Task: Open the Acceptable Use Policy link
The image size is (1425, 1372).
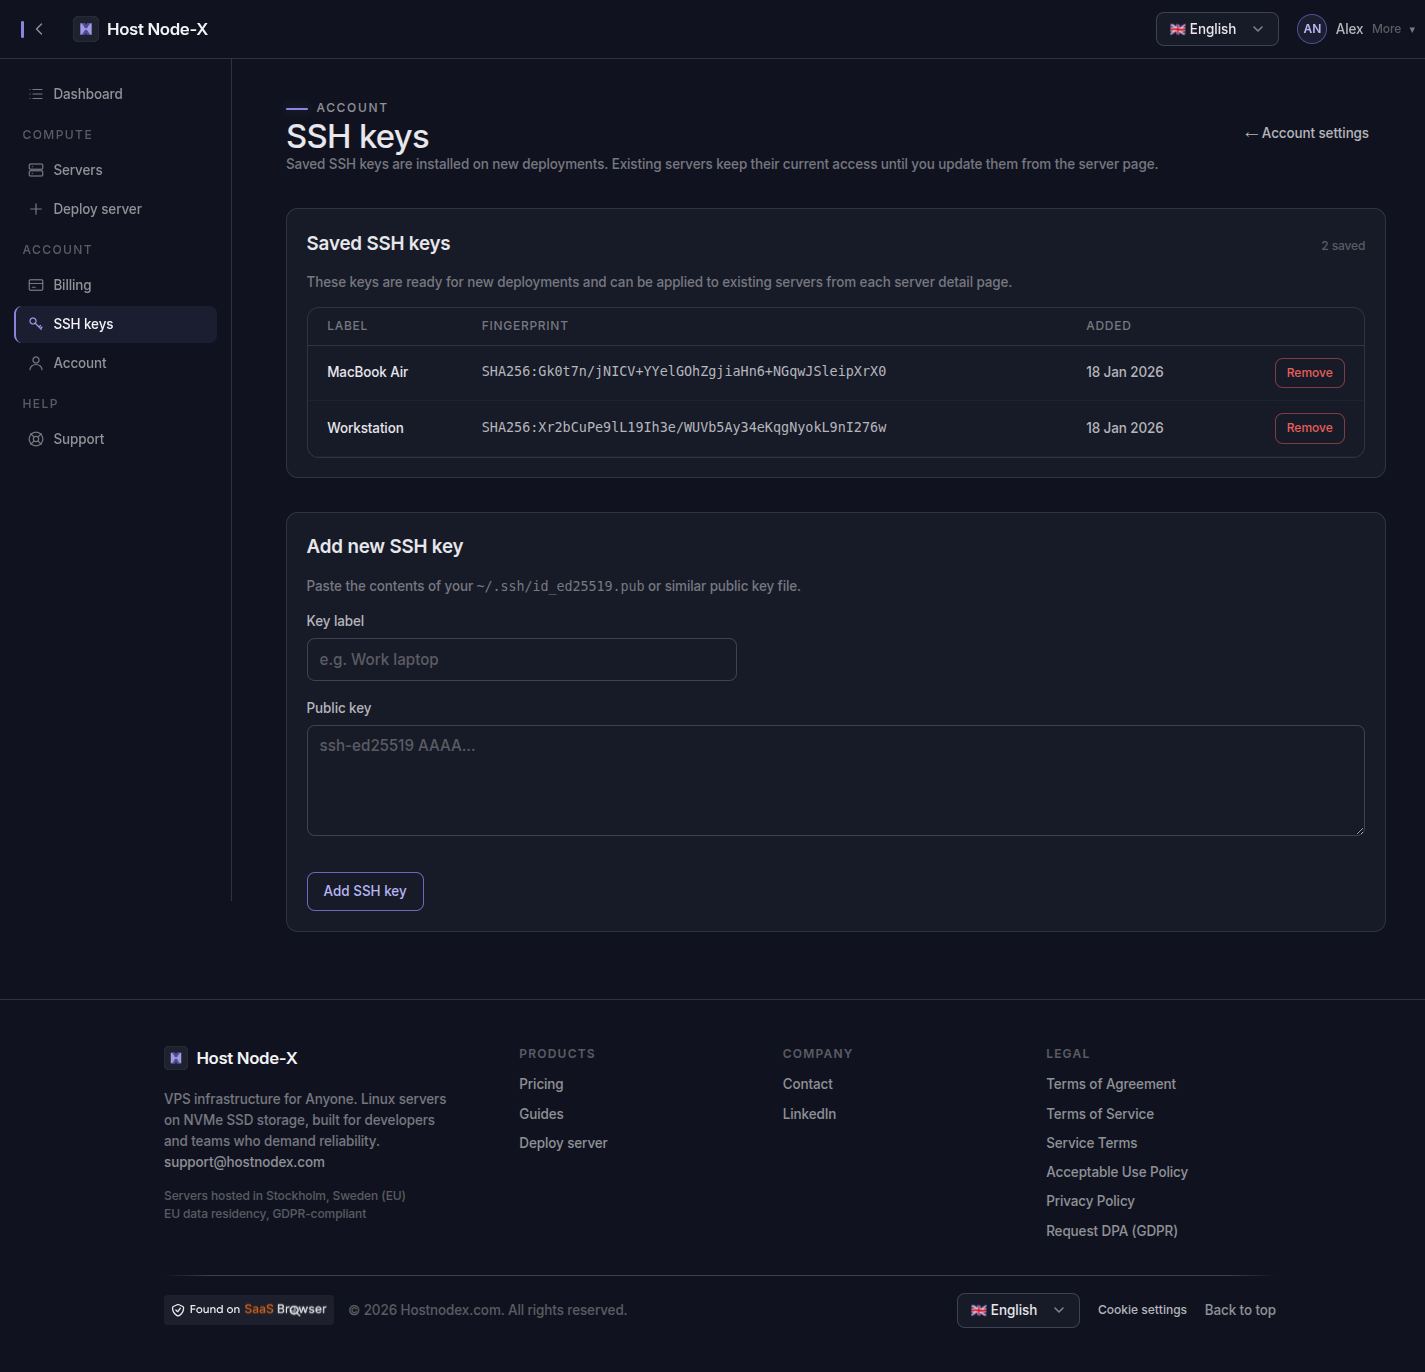Action: pos(1117,1172)
